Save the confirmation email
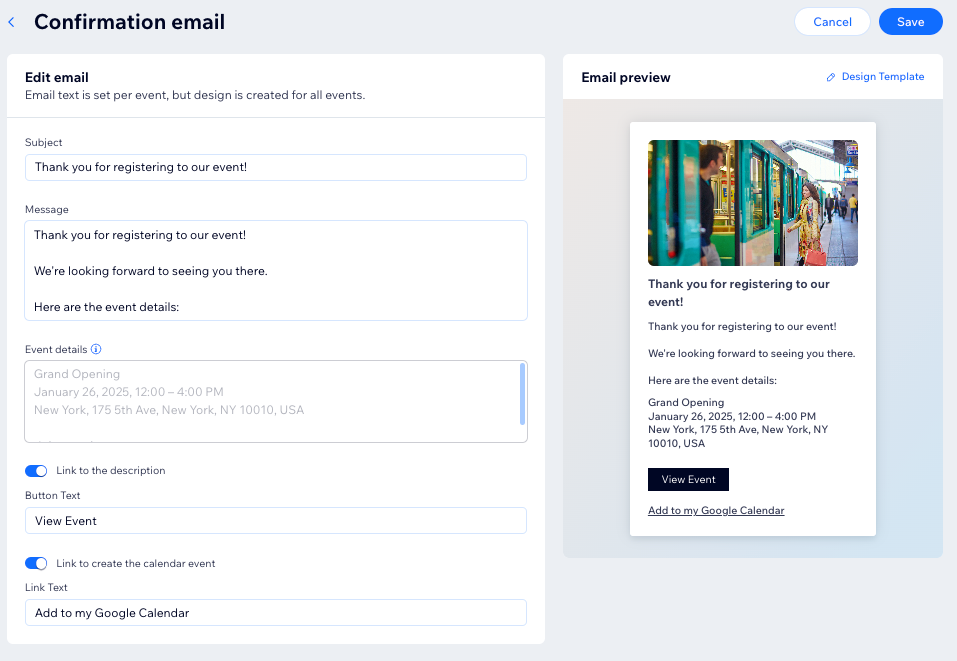 click(910, 22)
